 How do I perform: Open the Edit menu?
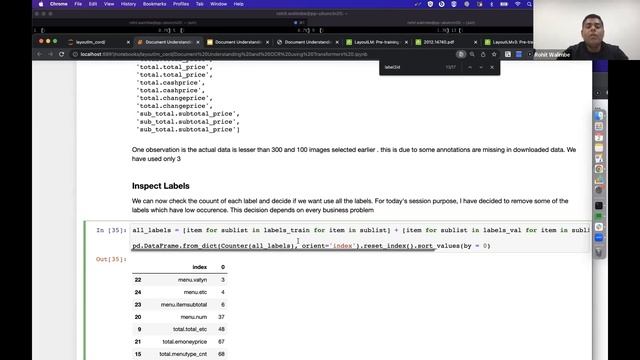93,4
